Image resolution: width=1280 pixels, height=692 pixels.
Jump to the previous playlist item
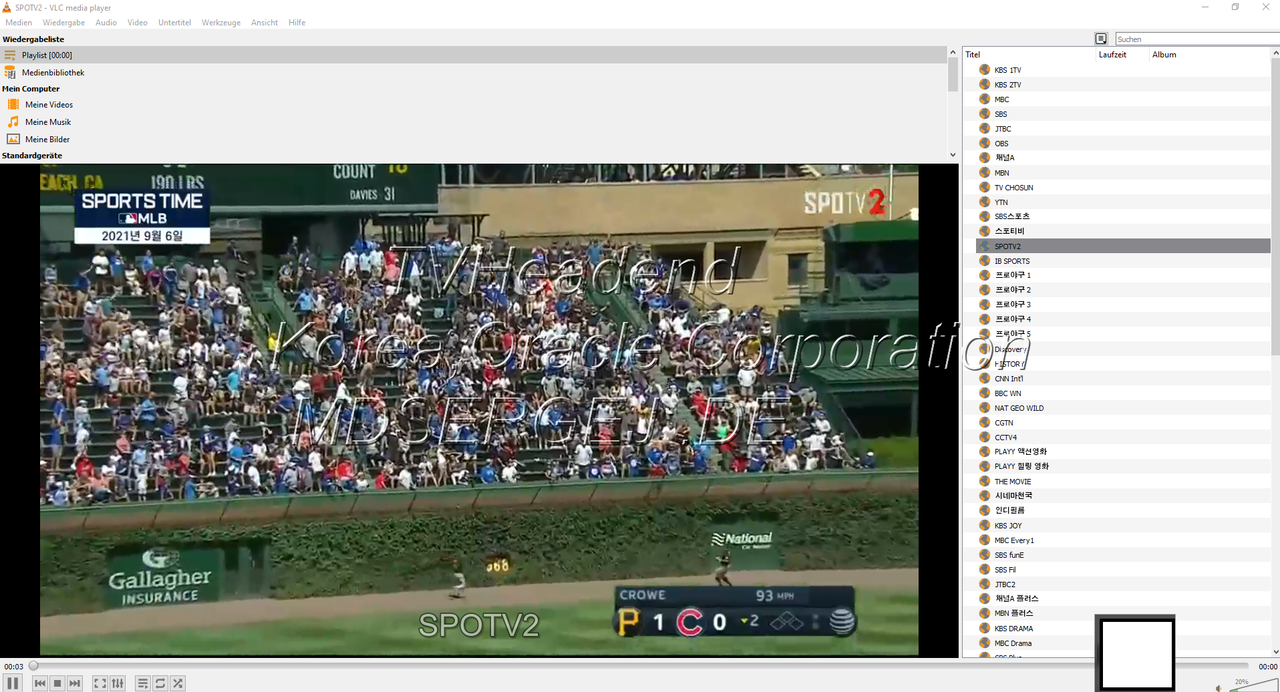tap(40, 683)
